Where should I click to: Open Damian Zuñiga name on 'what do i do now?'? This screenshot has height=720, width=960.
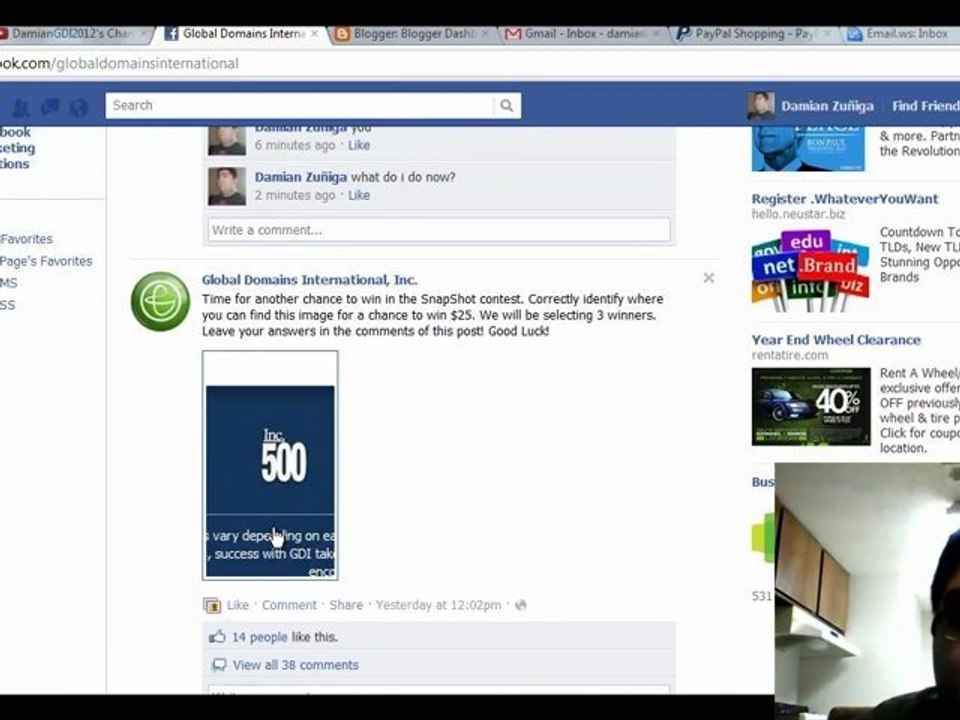(301, 177)
